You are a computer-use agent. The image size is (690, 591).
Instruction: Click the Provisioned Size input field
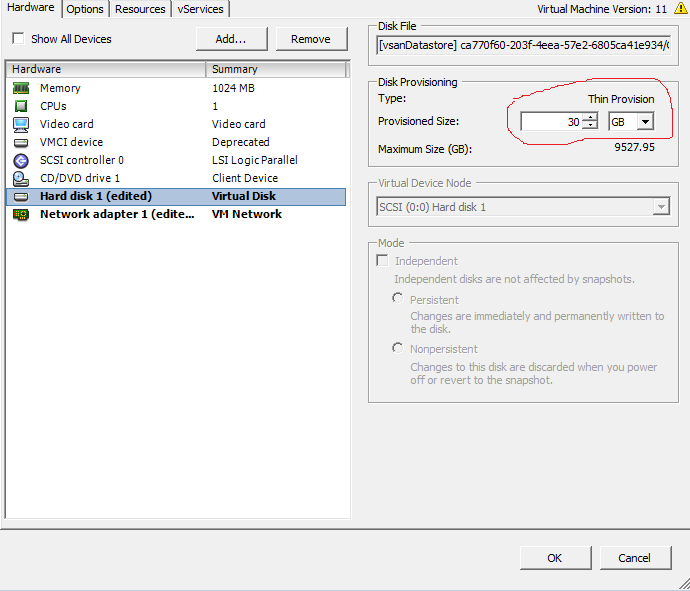click(551, 121)
